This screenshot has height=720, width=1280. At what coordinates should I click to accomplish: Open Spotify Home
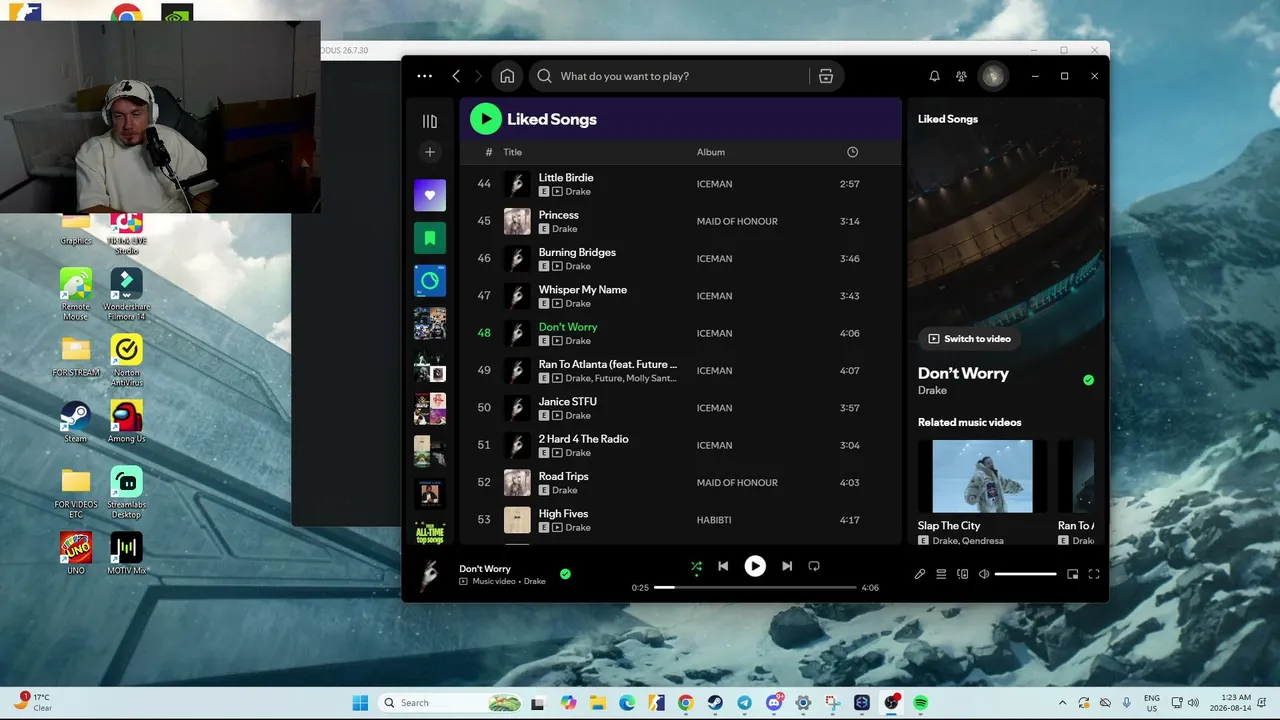click(x=507, y=76)
